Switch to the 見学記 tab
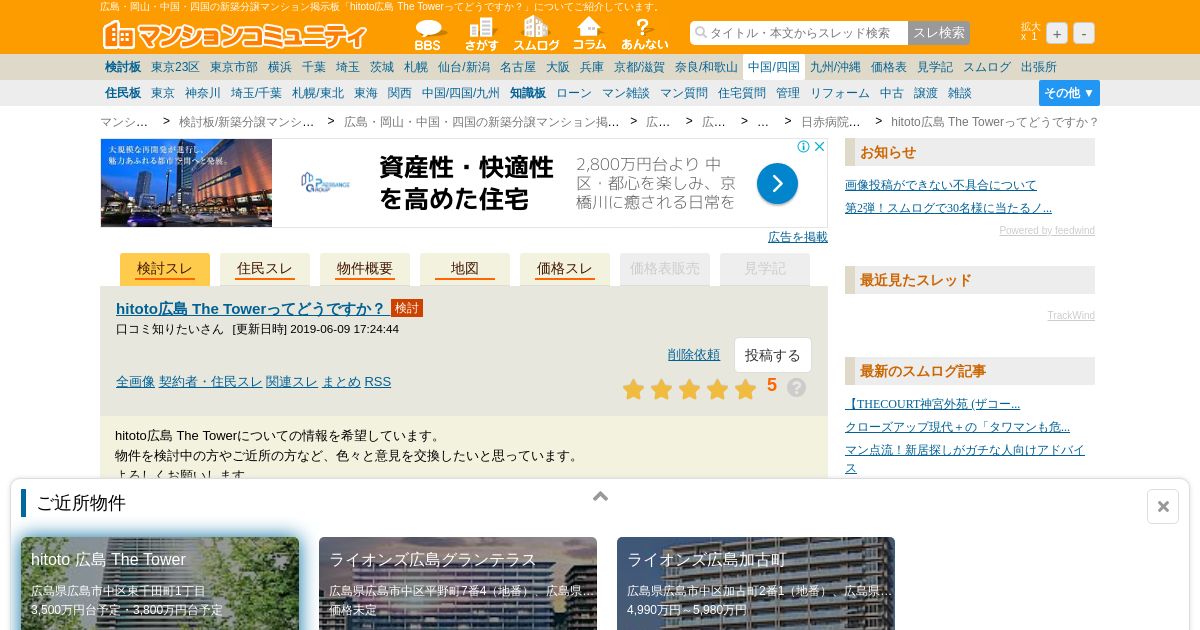The image size is (1200, 630). [765, 269]
